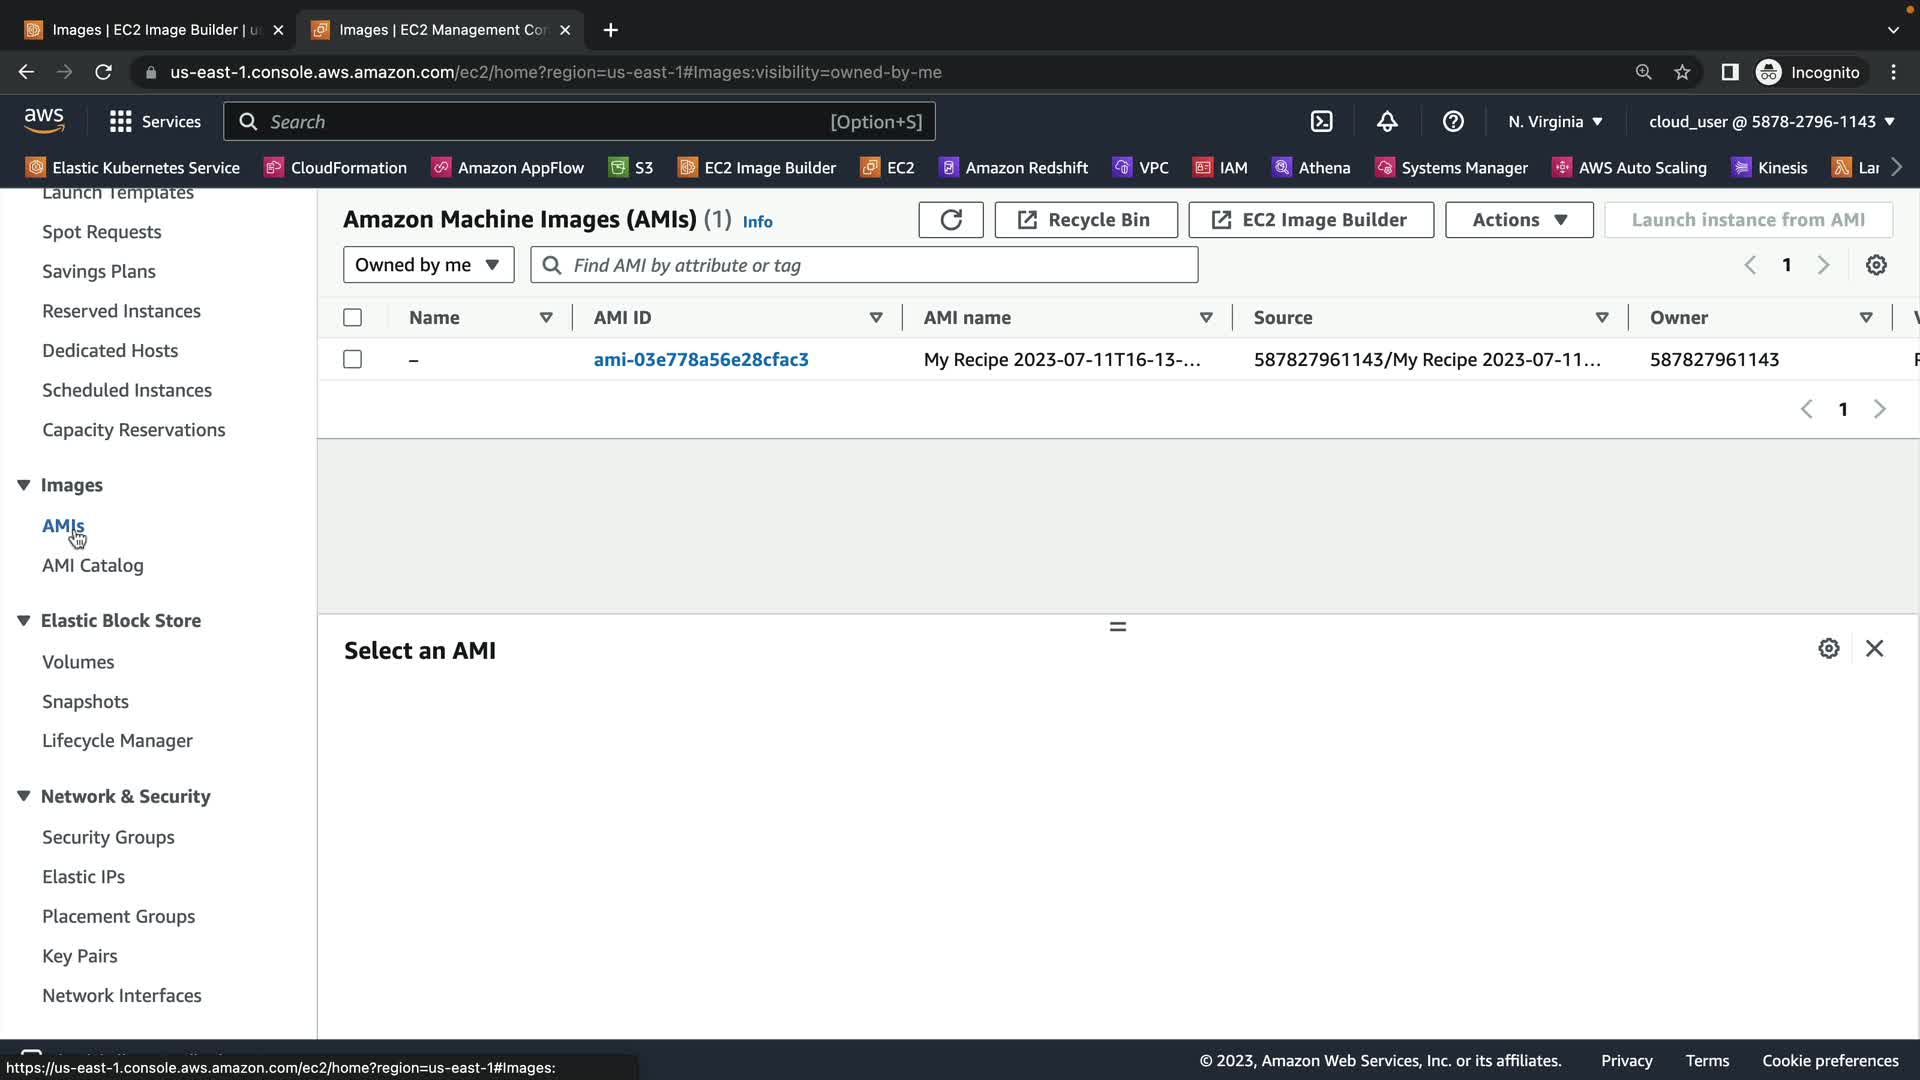Select the ami-03e778a56e28cfac3 row checkbox
Viewport: 1920px width, 1080px height.
pyautogui.click(x=352, y=359)
